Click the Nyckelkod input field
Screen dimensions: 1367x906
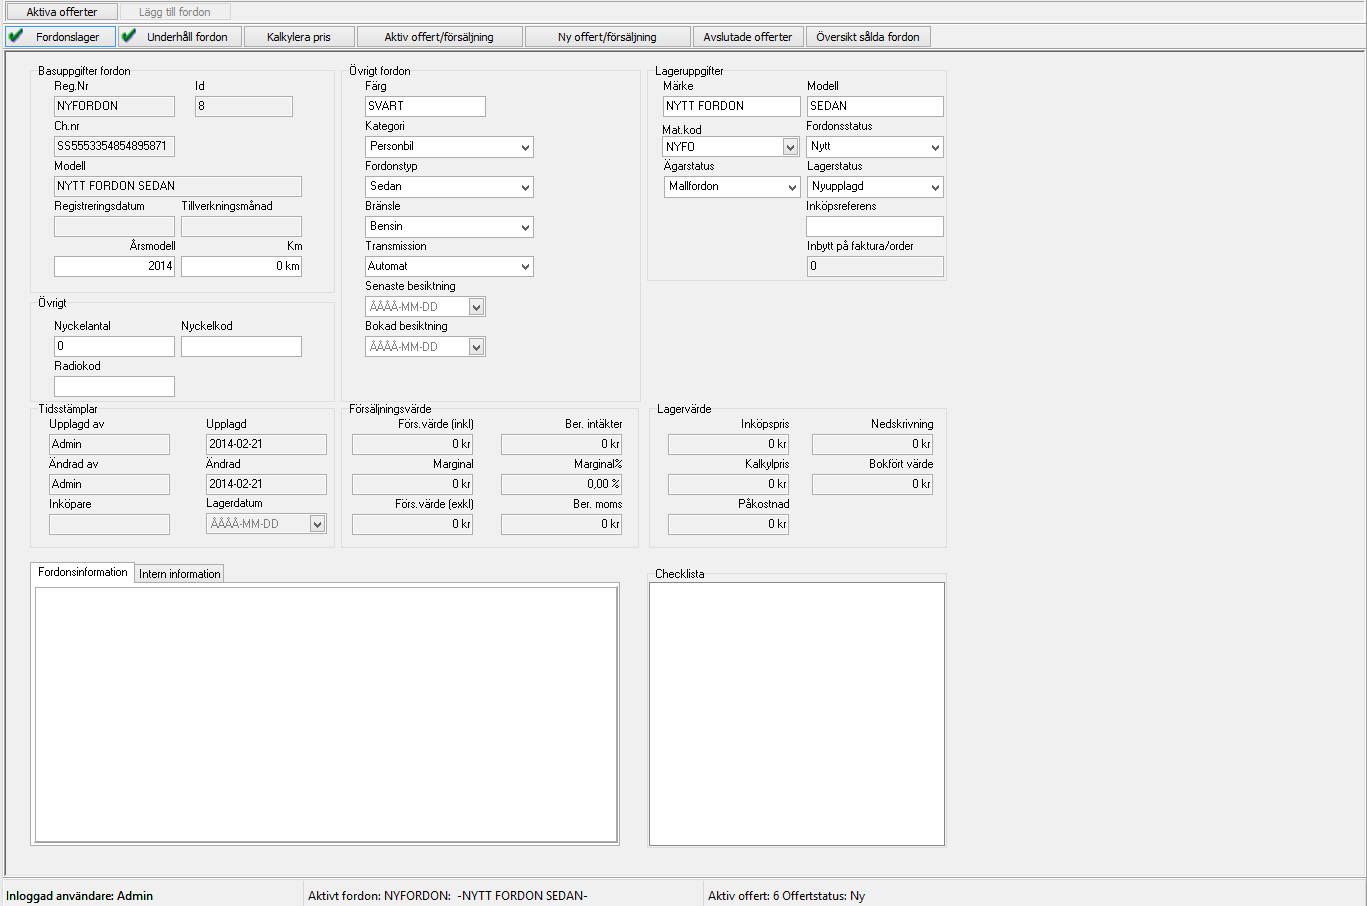pos(241,346)
